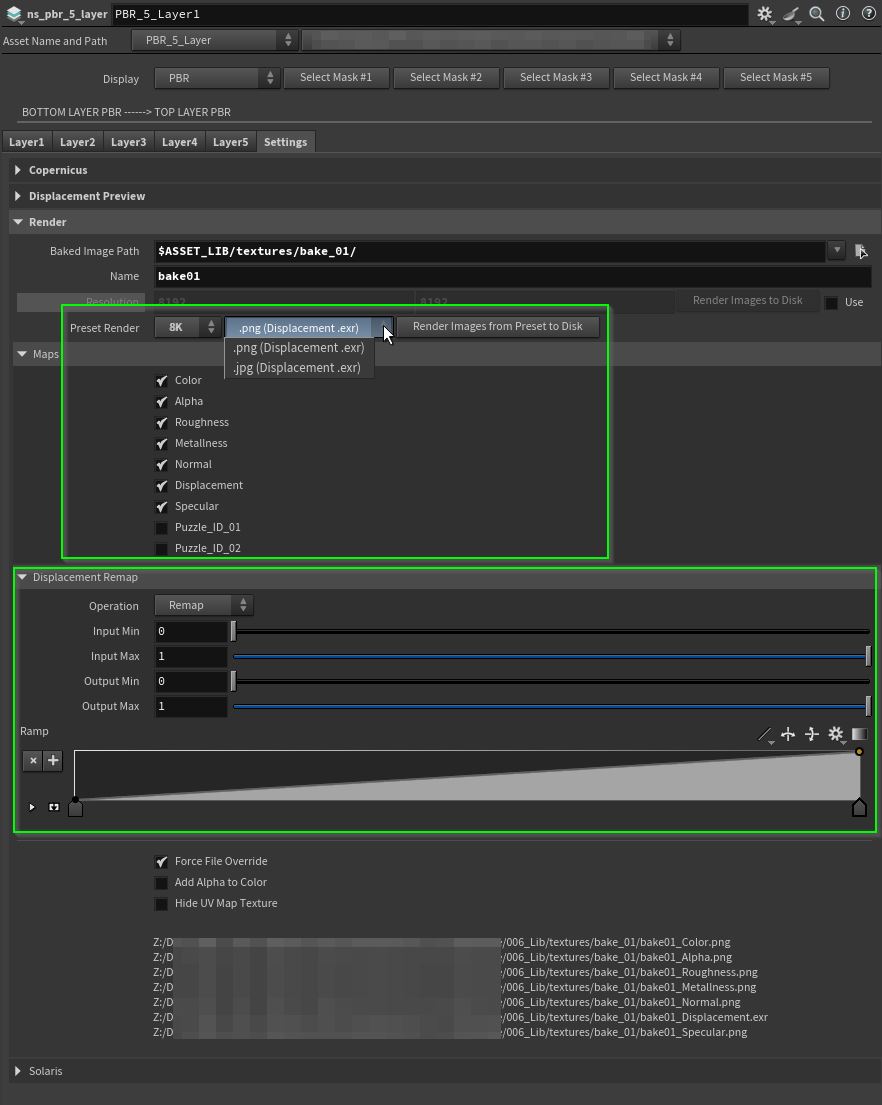Click the Select Mask #3 button
Screen dimensions: 882x1105
click(x=556, y=77)
